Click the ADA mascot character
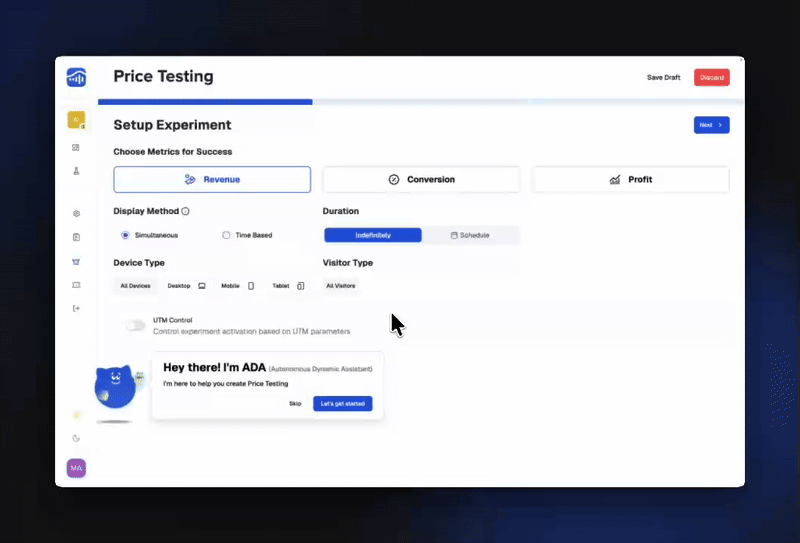 tap(115, 385)
